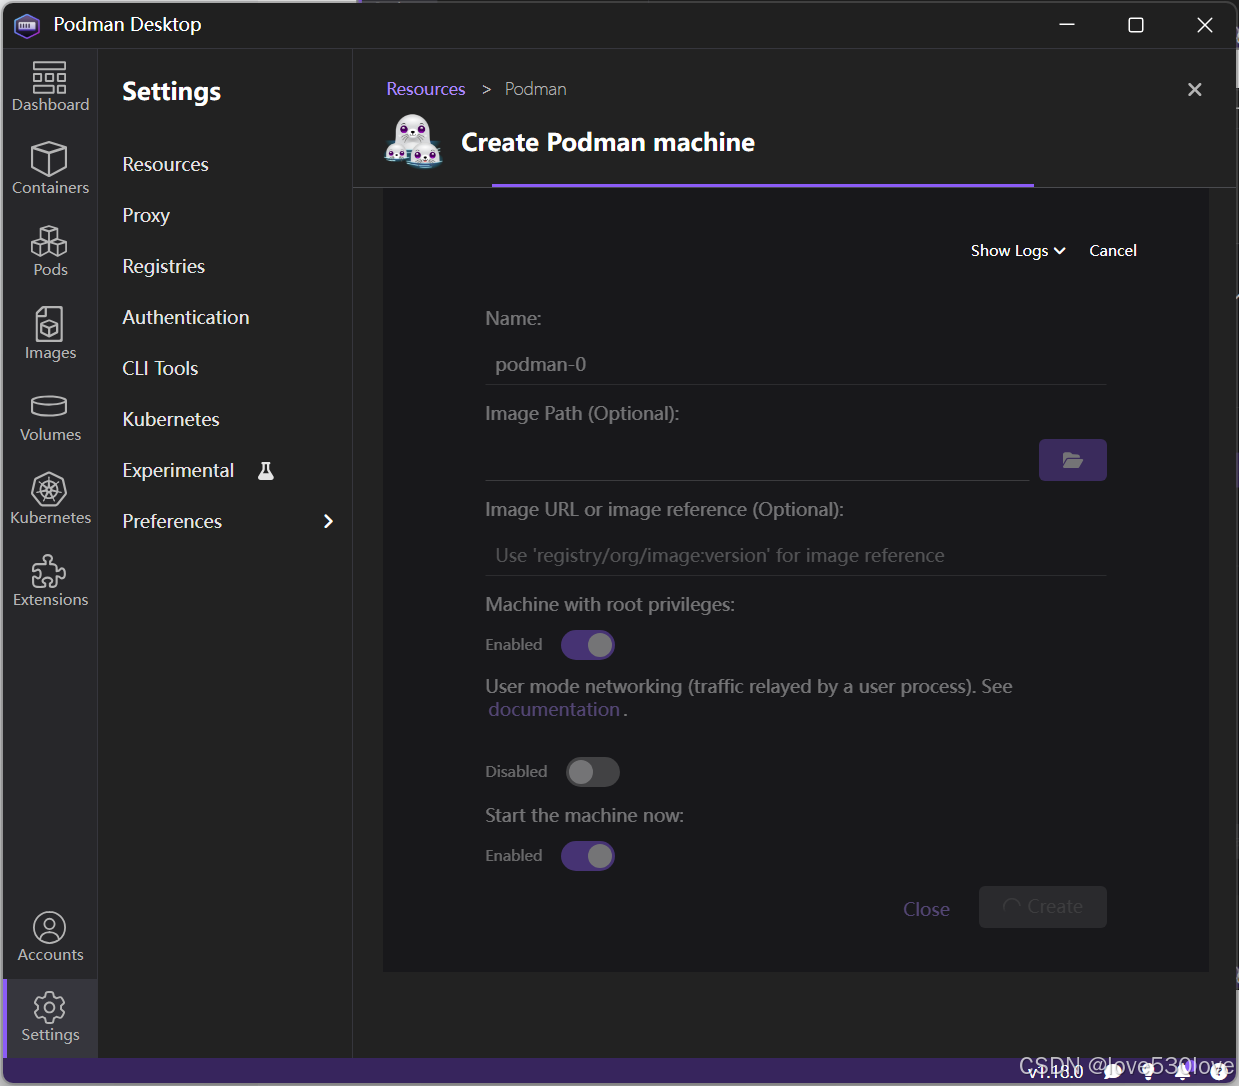Viewport: 1239px width, 1086px height.
Task: Click the Close link near Create
Action: [926, 909]
